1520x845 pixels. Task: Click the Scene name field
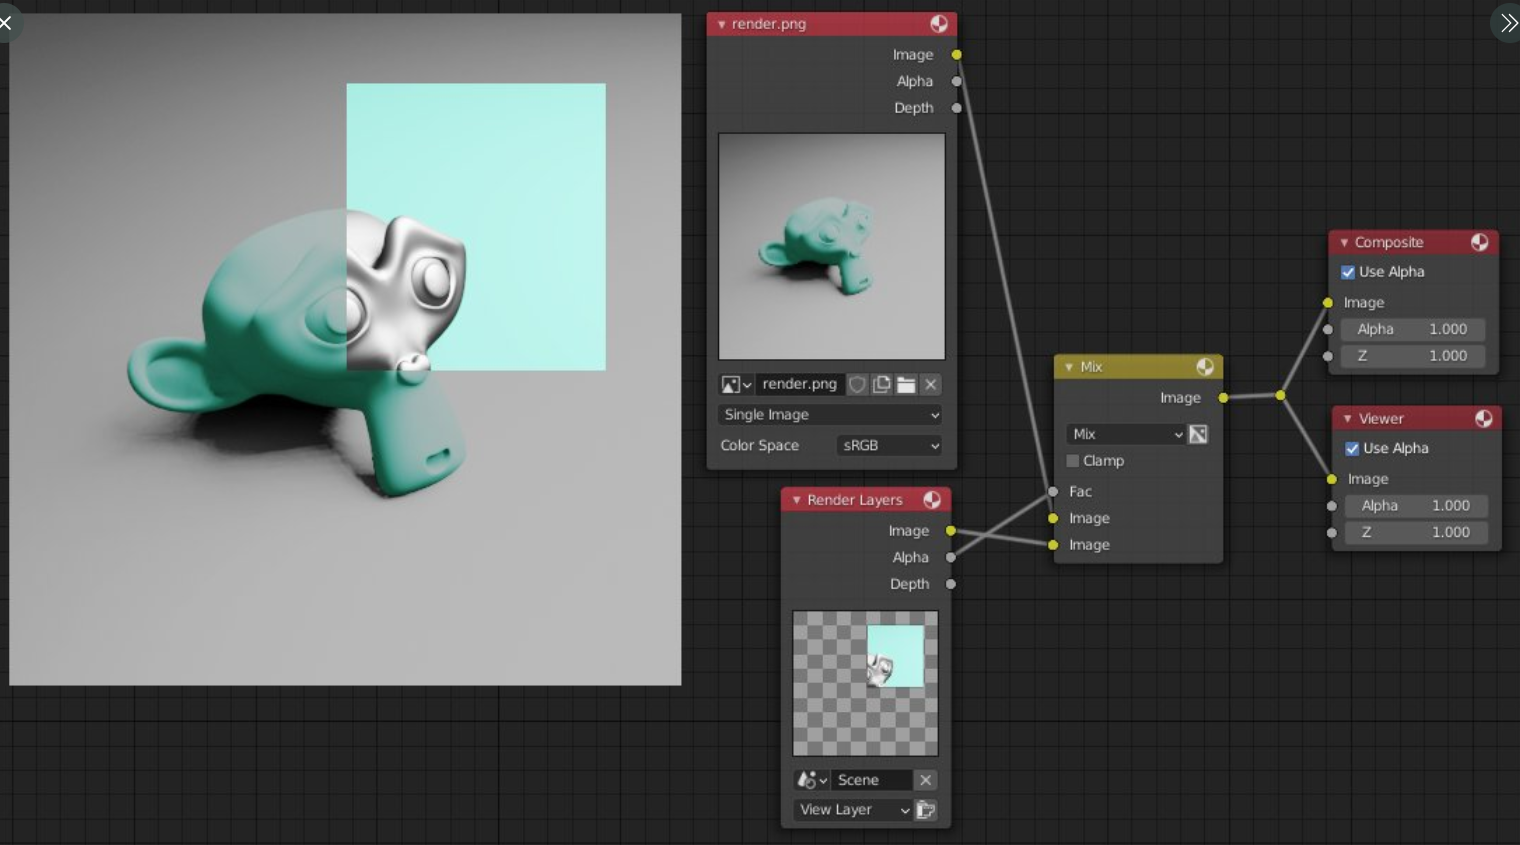coord(870,780)
